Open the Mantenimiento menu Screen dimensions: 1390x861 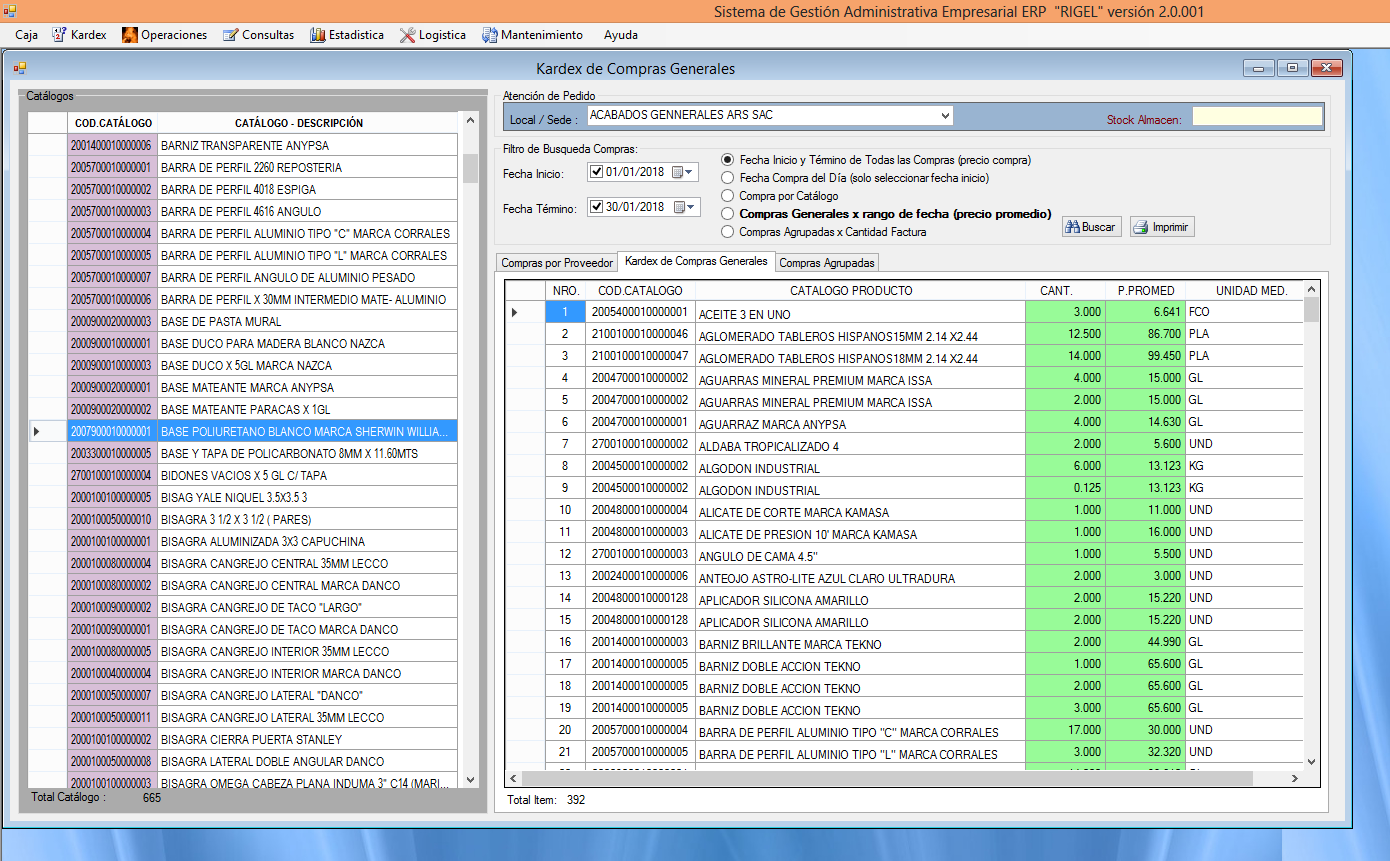point(532,34)
